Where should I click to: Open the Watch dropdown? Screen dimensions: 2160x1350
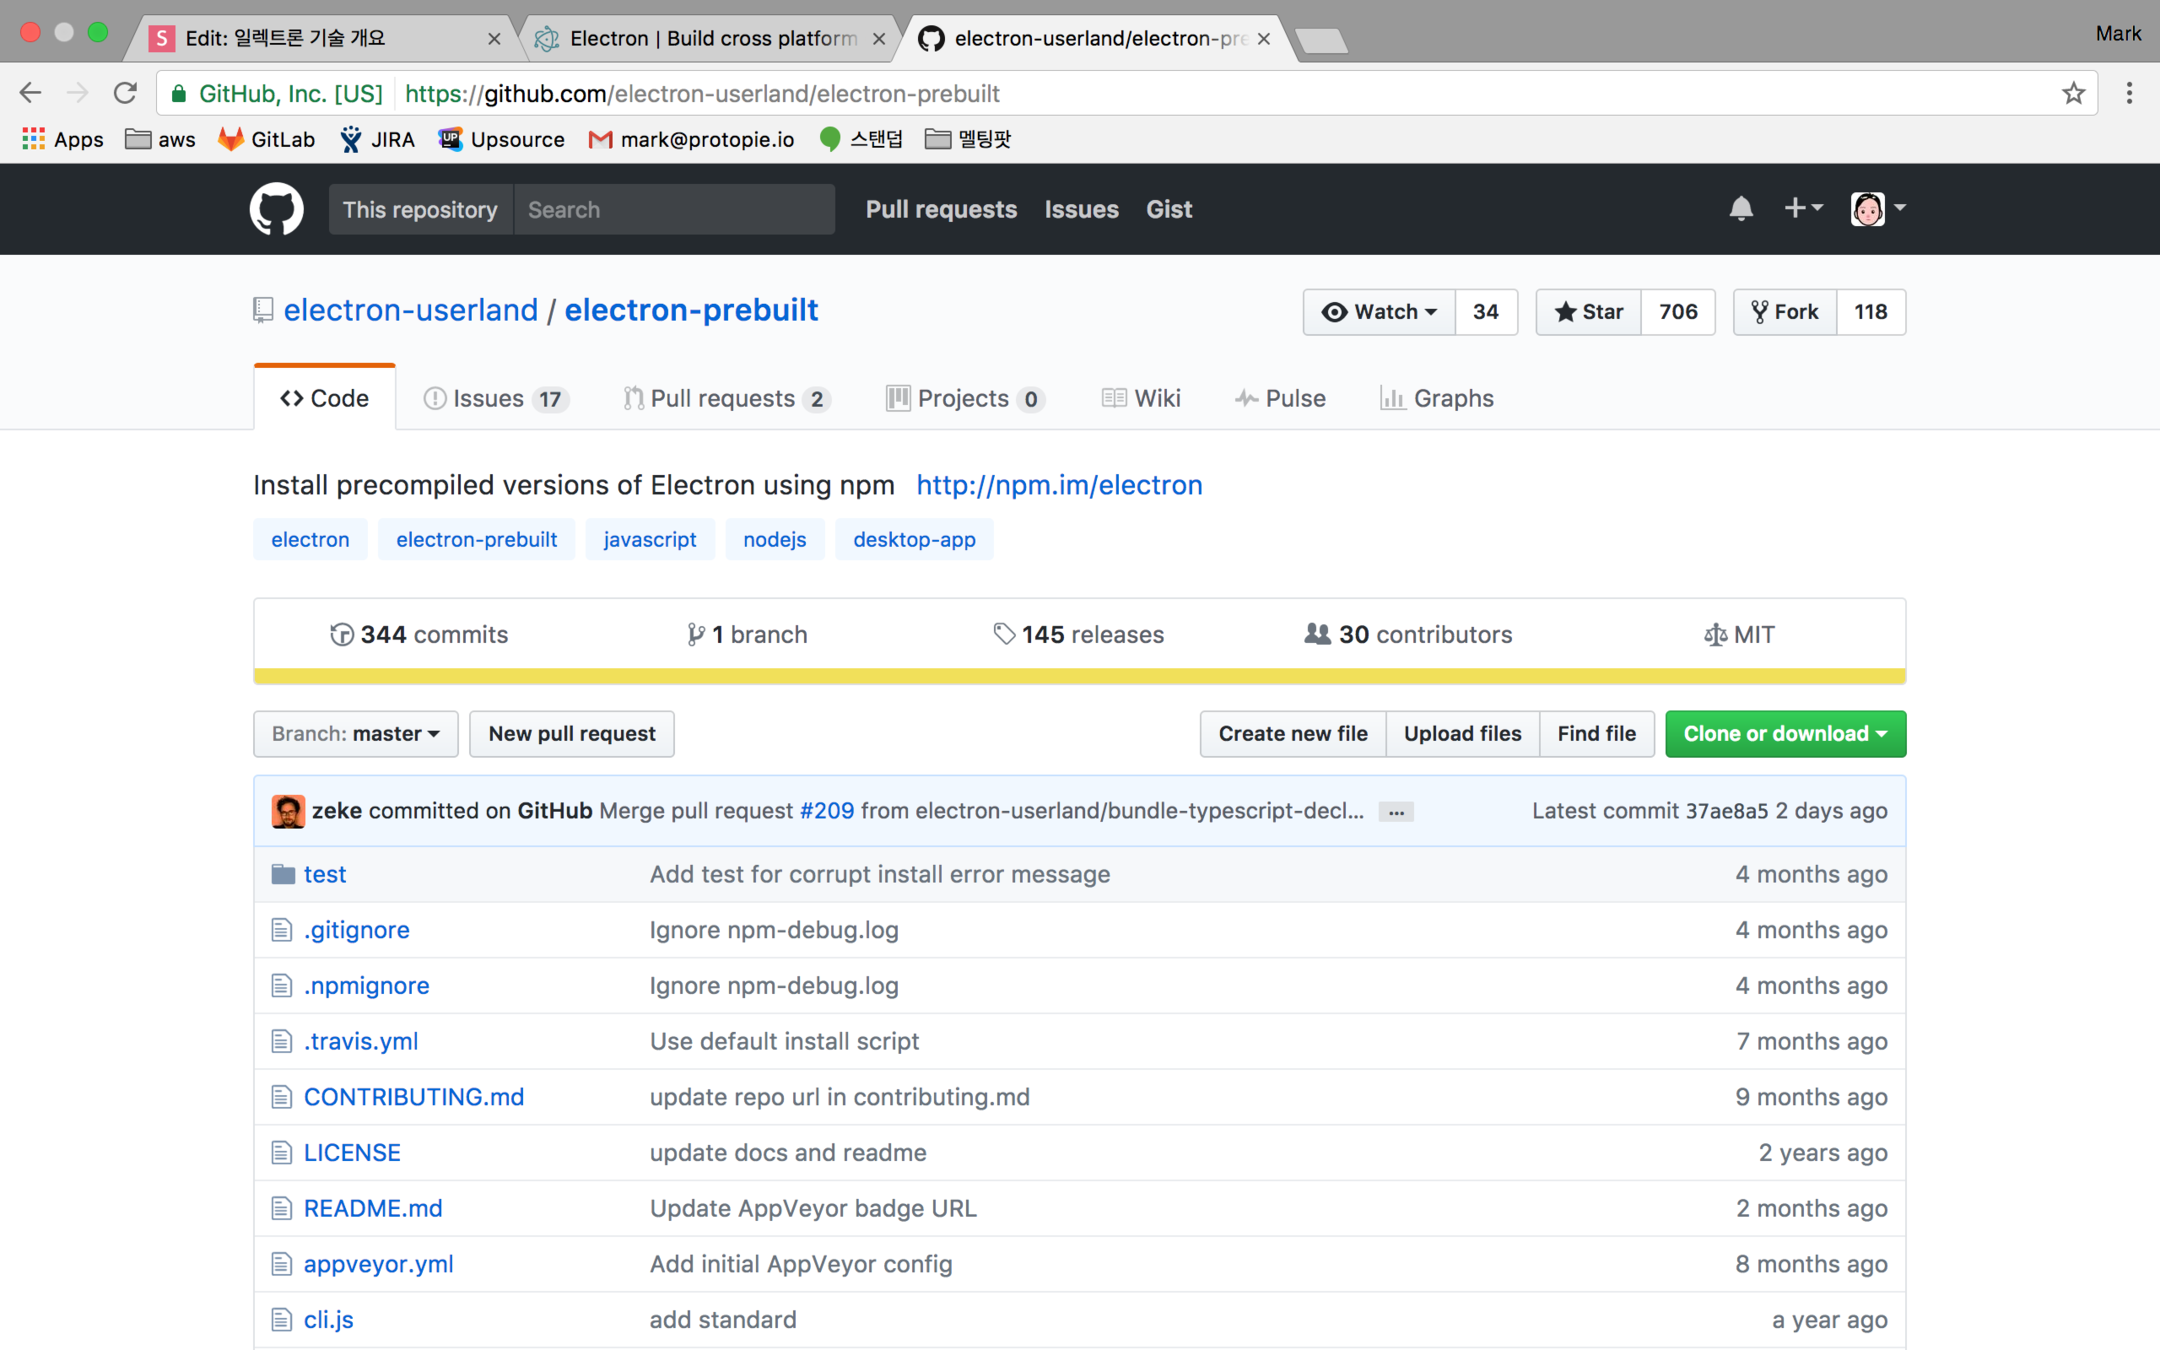click(1379, 312)
